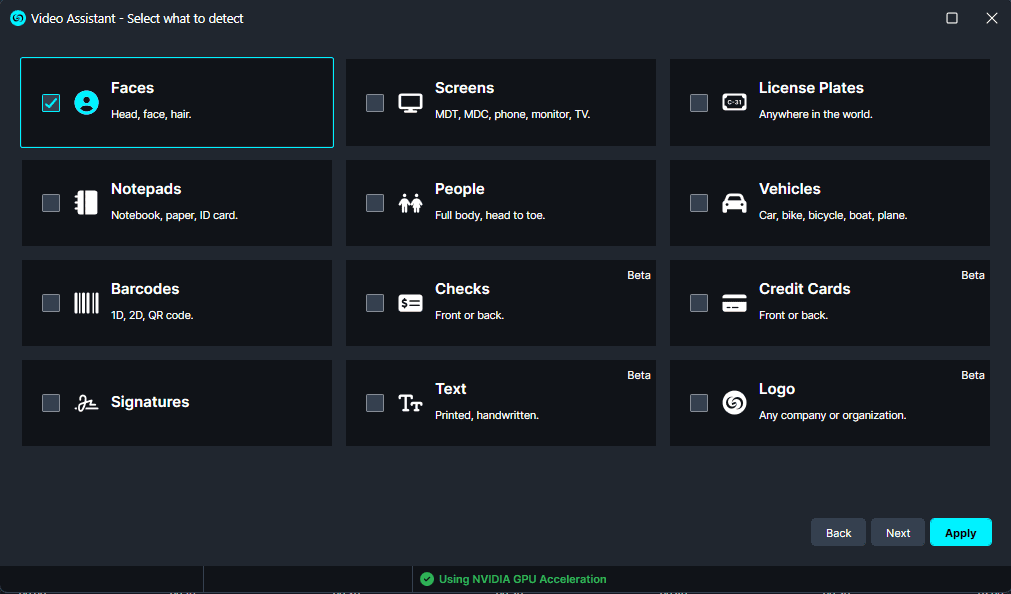Click the Logo swirl icon
The width and height of the screenshot is (1011, 594).
(734, 403)
